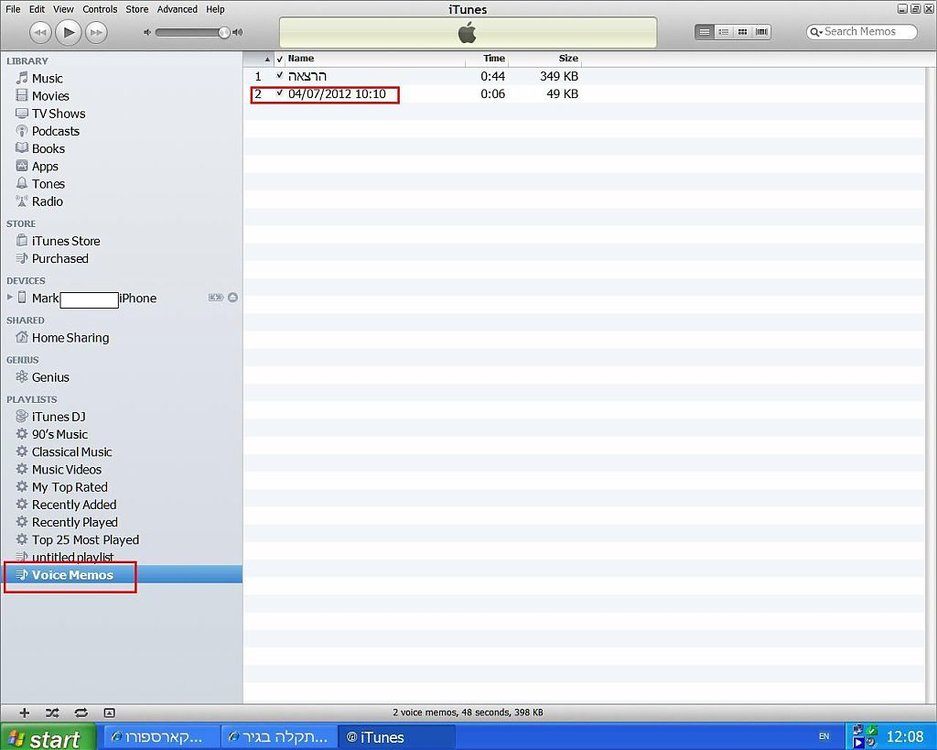Expand the Mark iPhone device
This screenshot has height=750, width=937.
coord(9,297)
